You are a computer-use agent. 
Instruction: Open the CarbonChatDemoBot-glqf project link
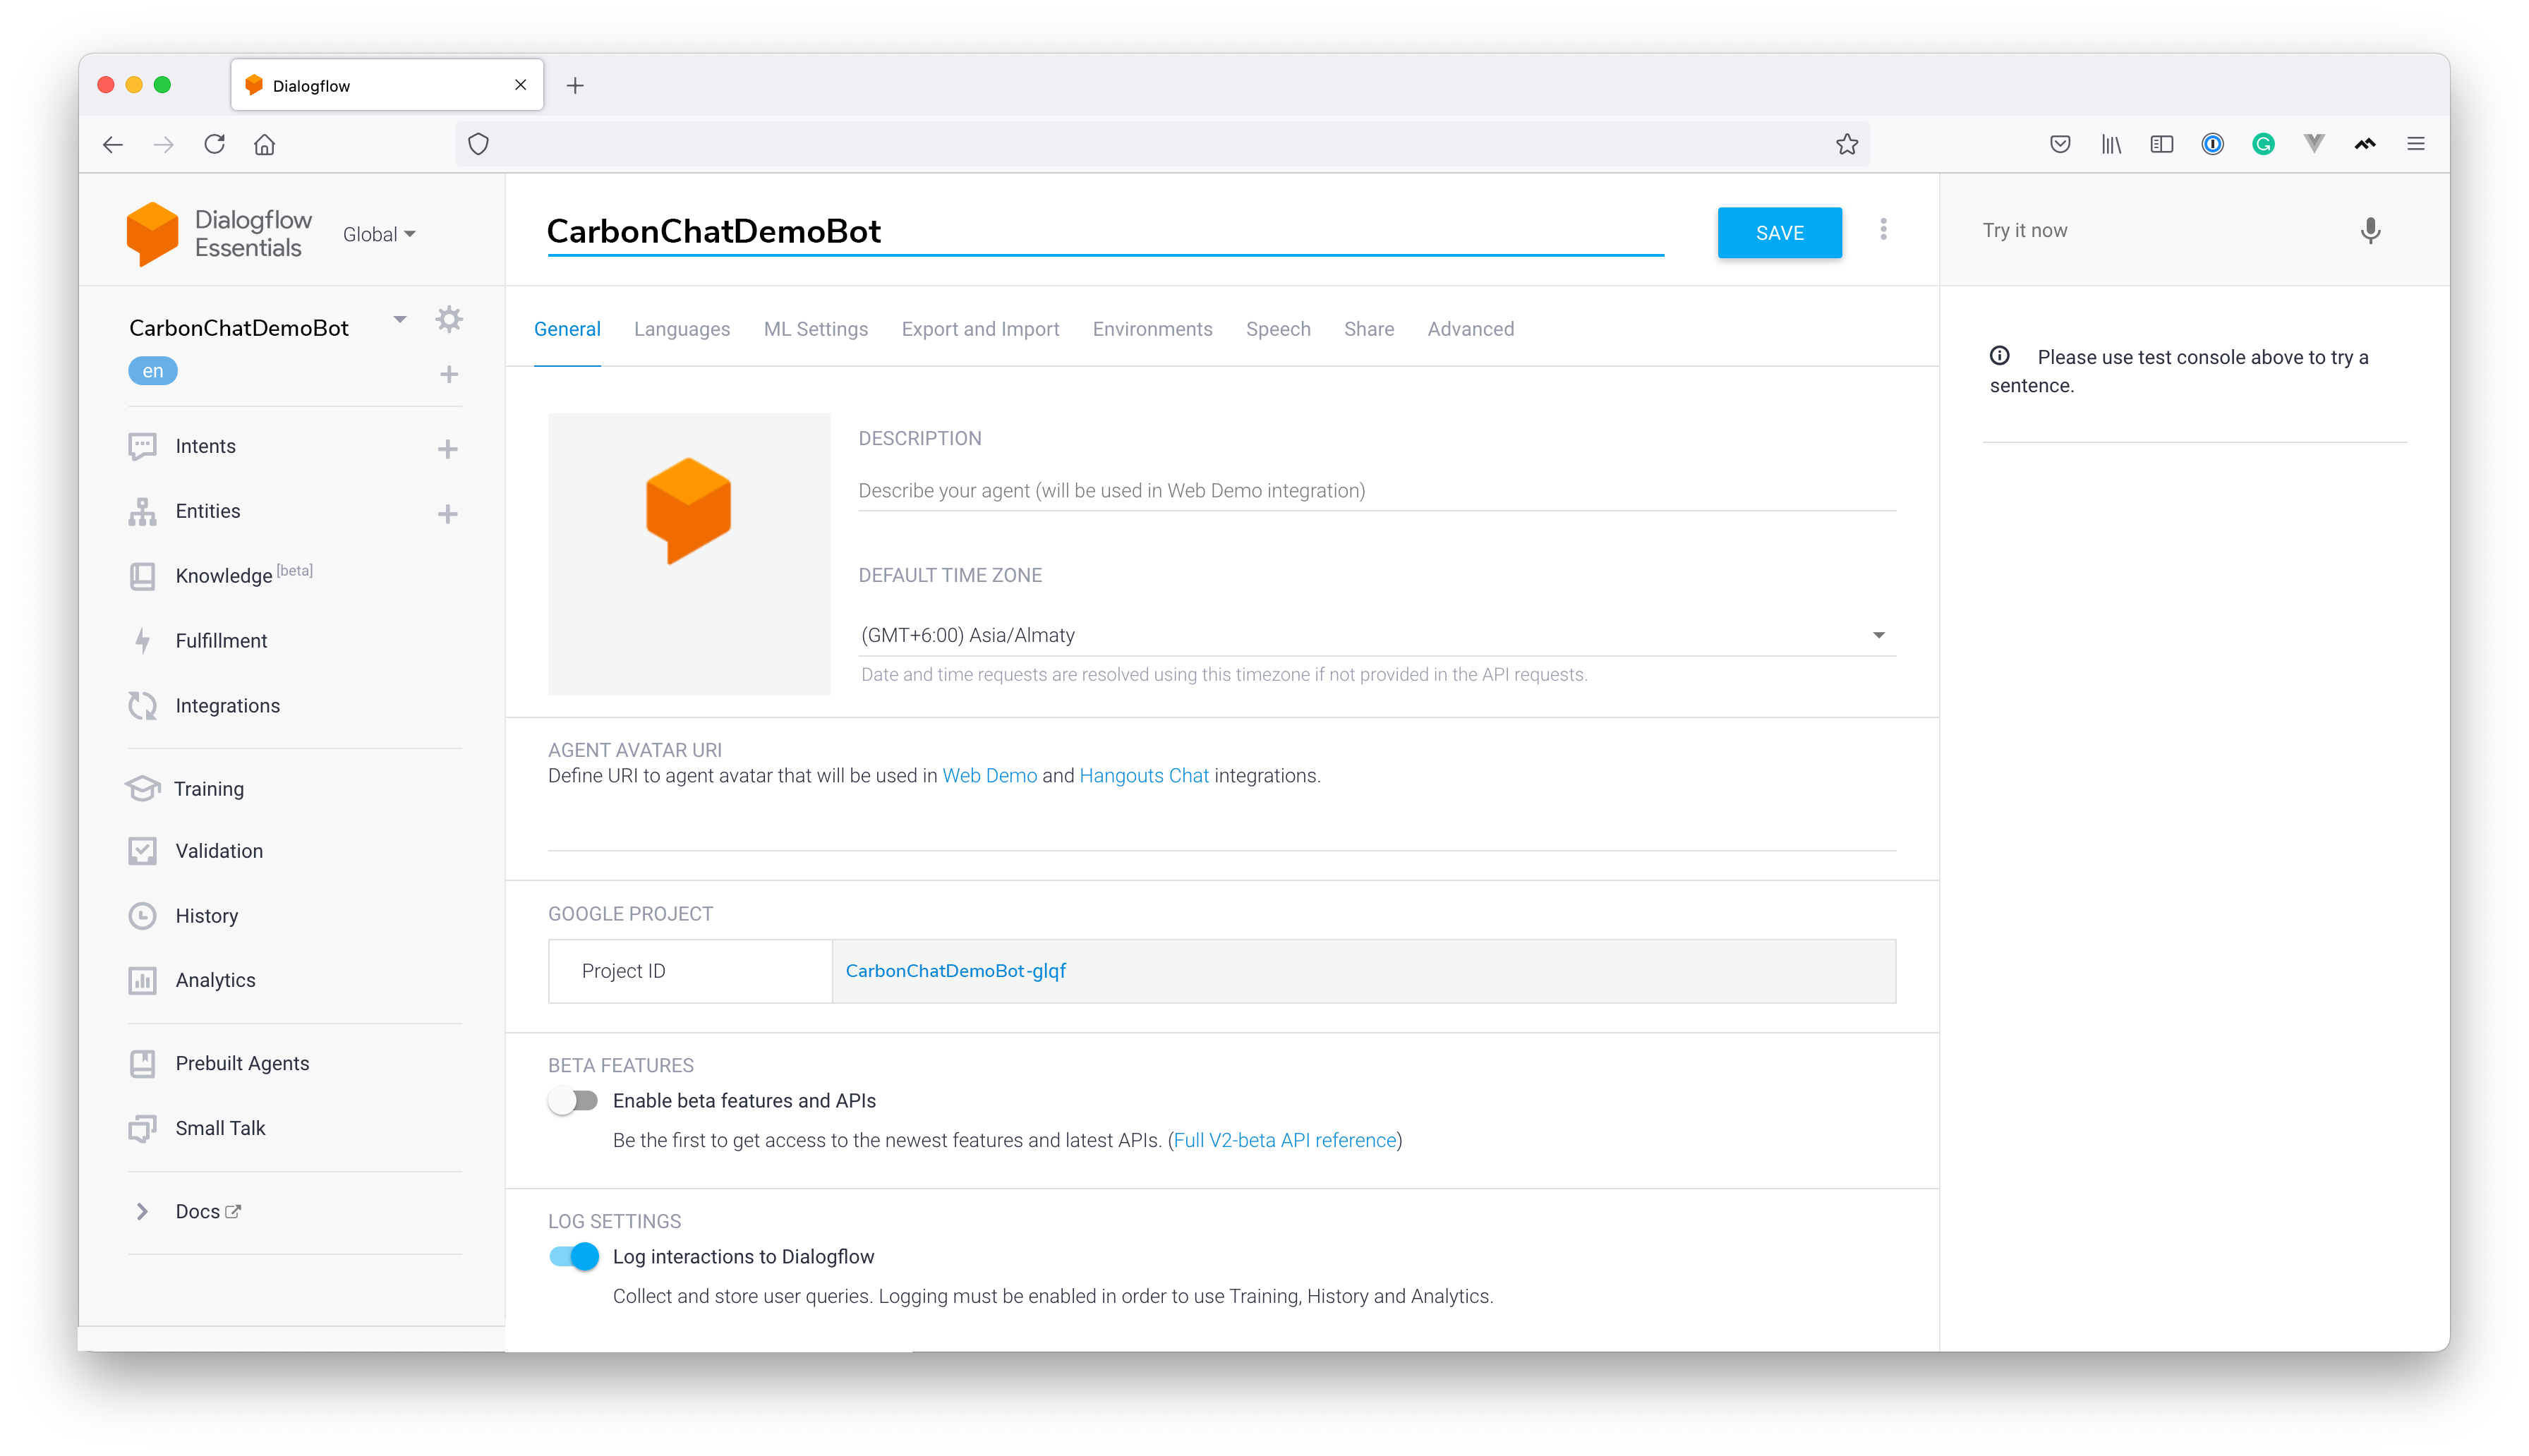[x=955, y=971]
